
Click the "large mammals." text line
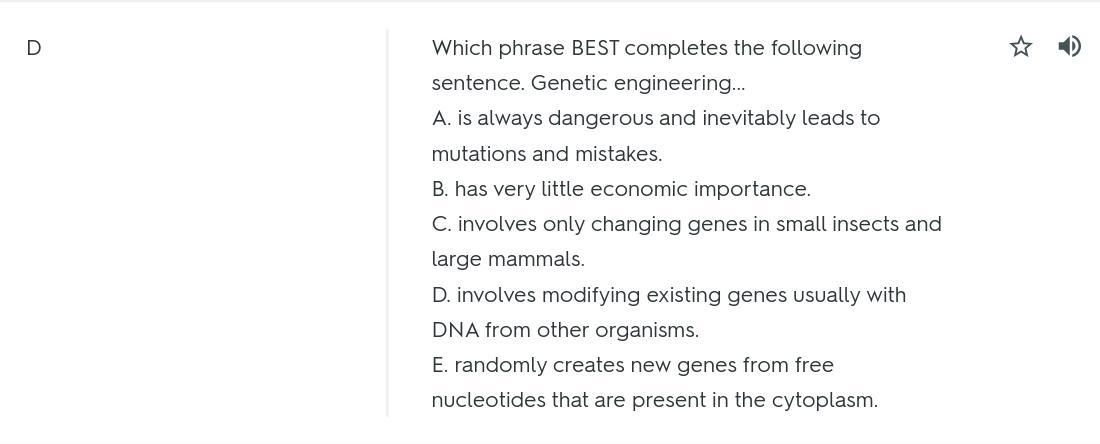click(x=508, y=259)
